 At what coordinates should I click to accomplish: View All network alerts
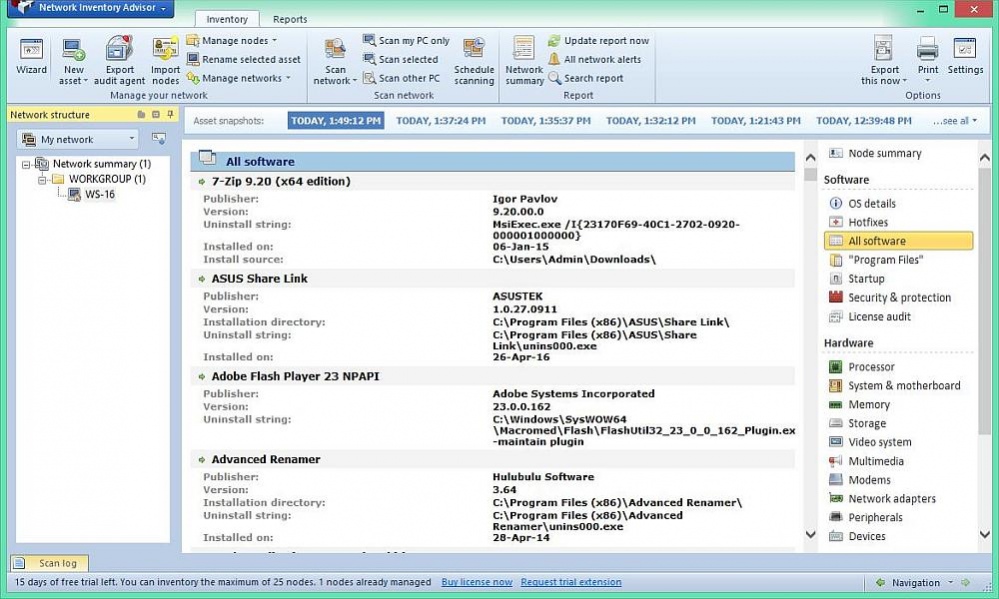(x=595, y=59)
